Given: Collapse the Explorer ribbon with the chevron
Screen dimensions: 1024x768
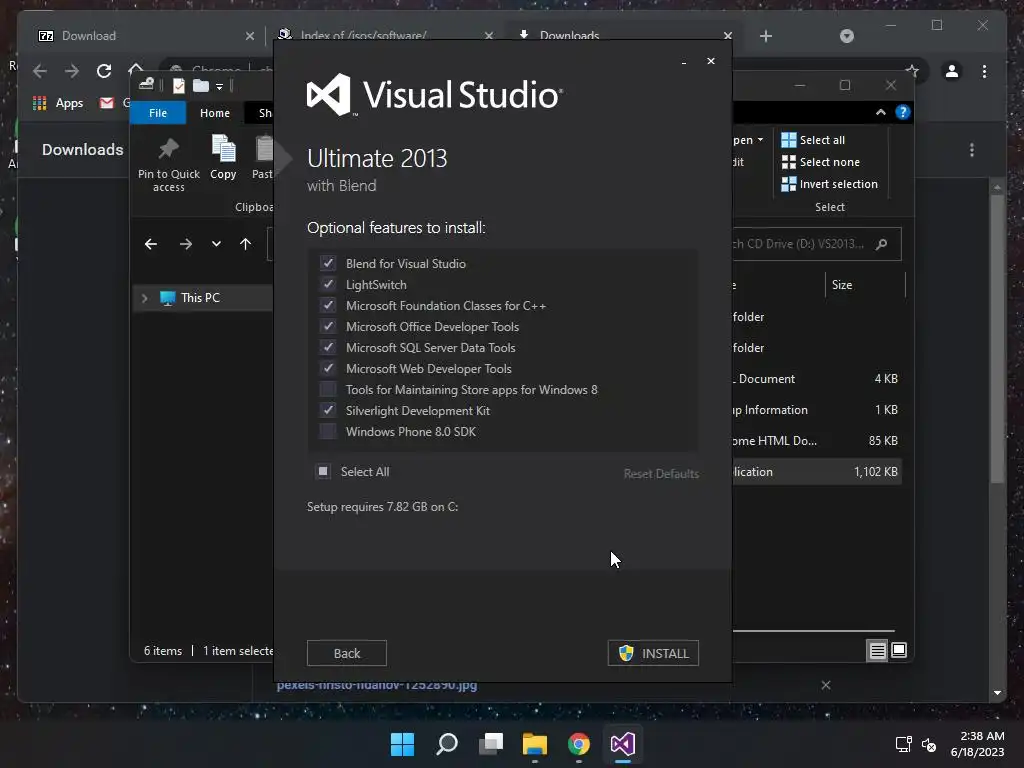Looking at the screenshot, I should click(881, 112).
